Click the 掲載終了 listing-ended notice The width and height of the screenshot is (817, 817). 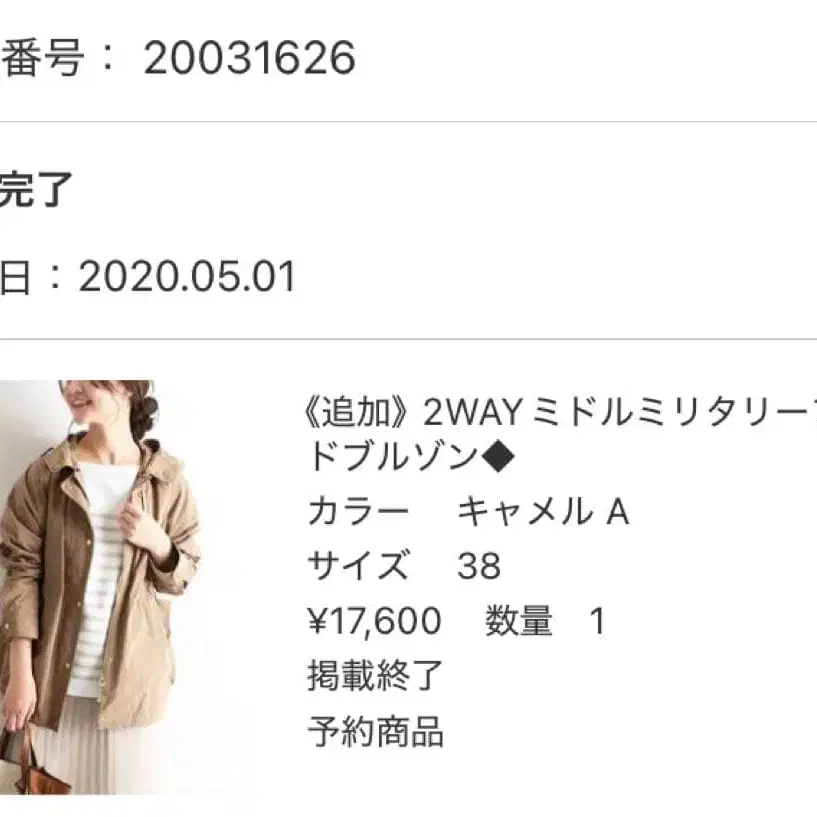click(375, 676)
